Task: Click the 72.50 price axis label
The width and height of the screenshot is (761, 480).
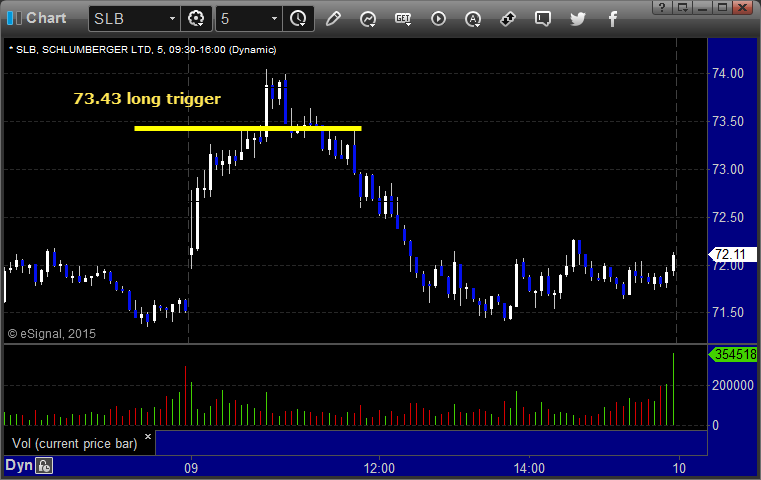Action: [x=728, y=217]
